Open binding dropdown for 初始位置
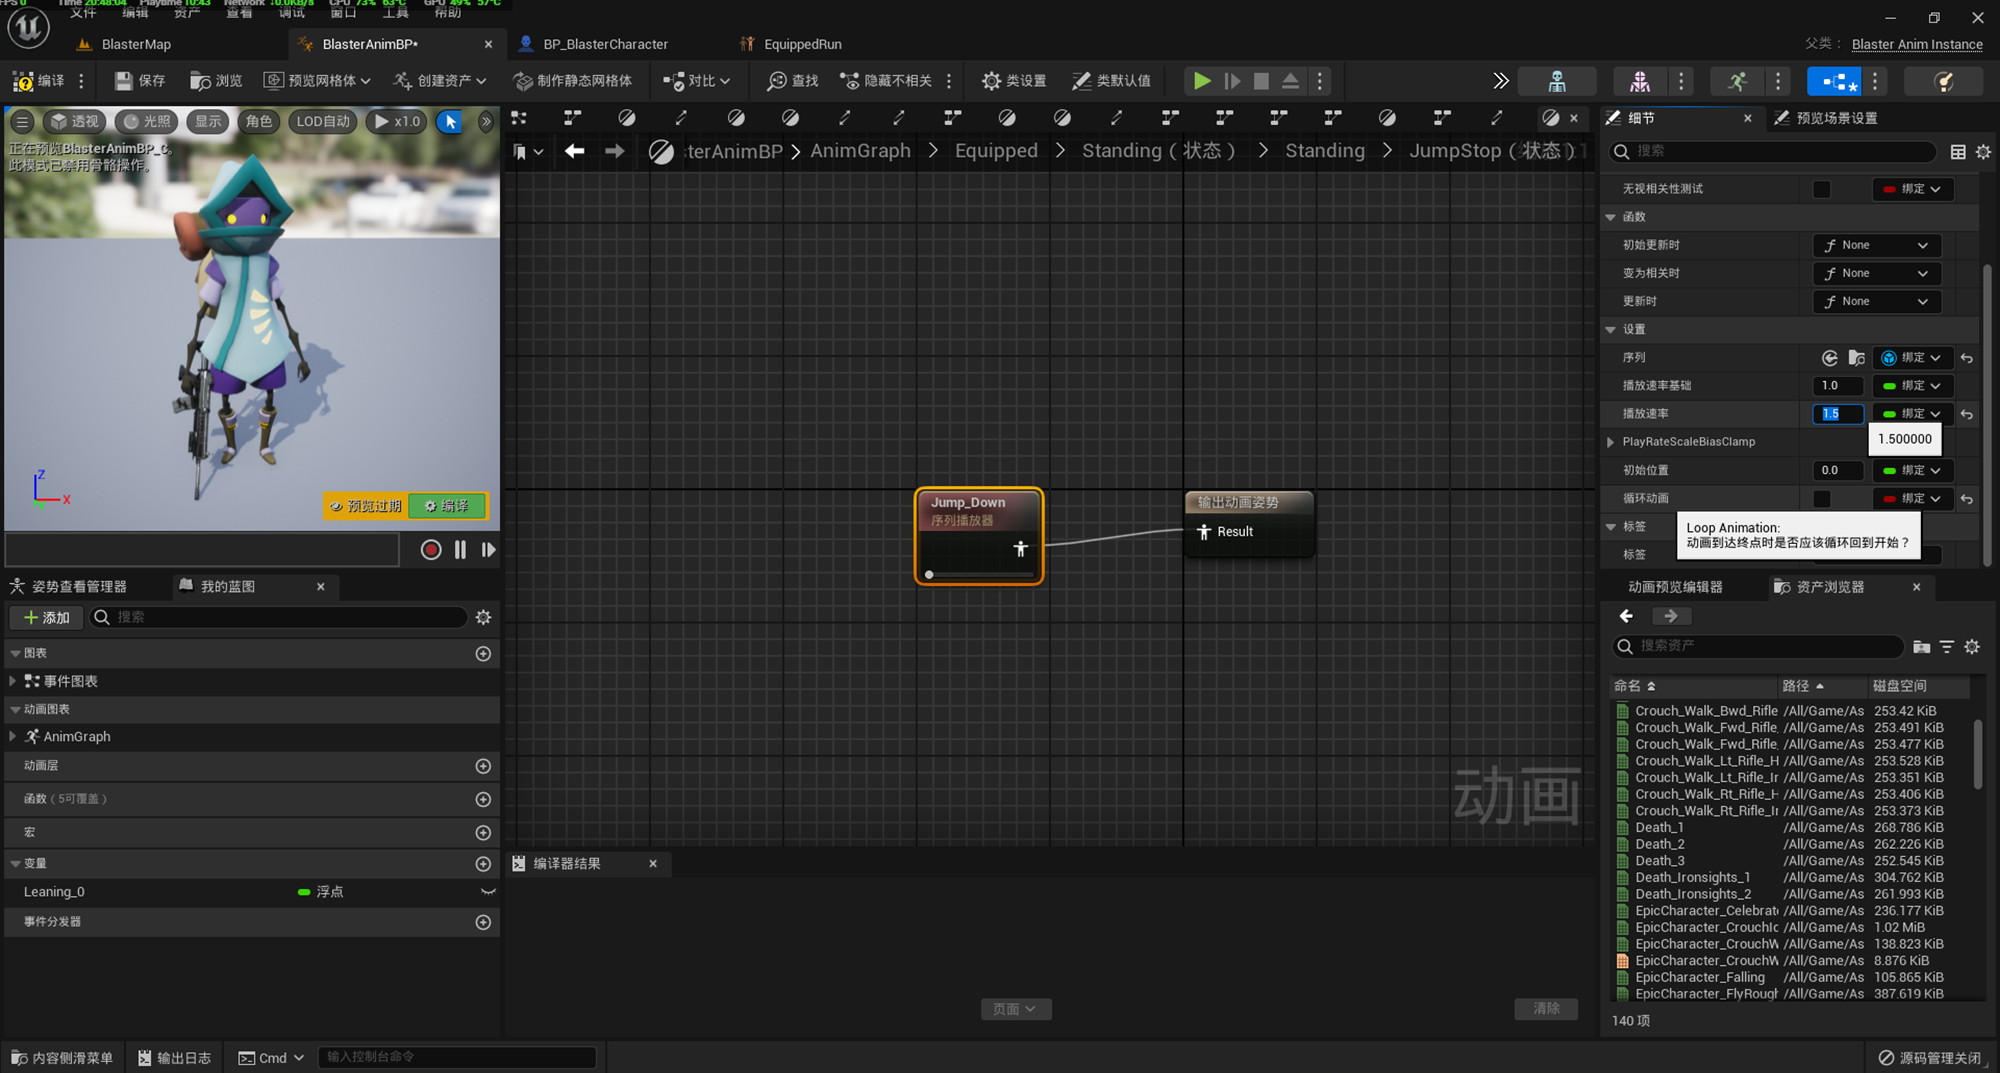The image size is (2000, 1073). pyautogui.click(x=1912, y=470)
